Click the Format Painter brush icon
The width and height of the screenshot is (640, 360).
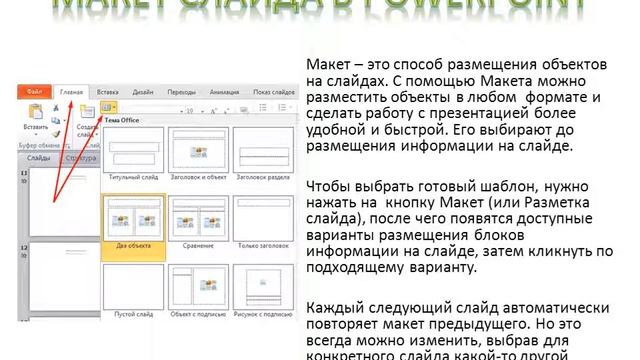[x=56, y=134]
